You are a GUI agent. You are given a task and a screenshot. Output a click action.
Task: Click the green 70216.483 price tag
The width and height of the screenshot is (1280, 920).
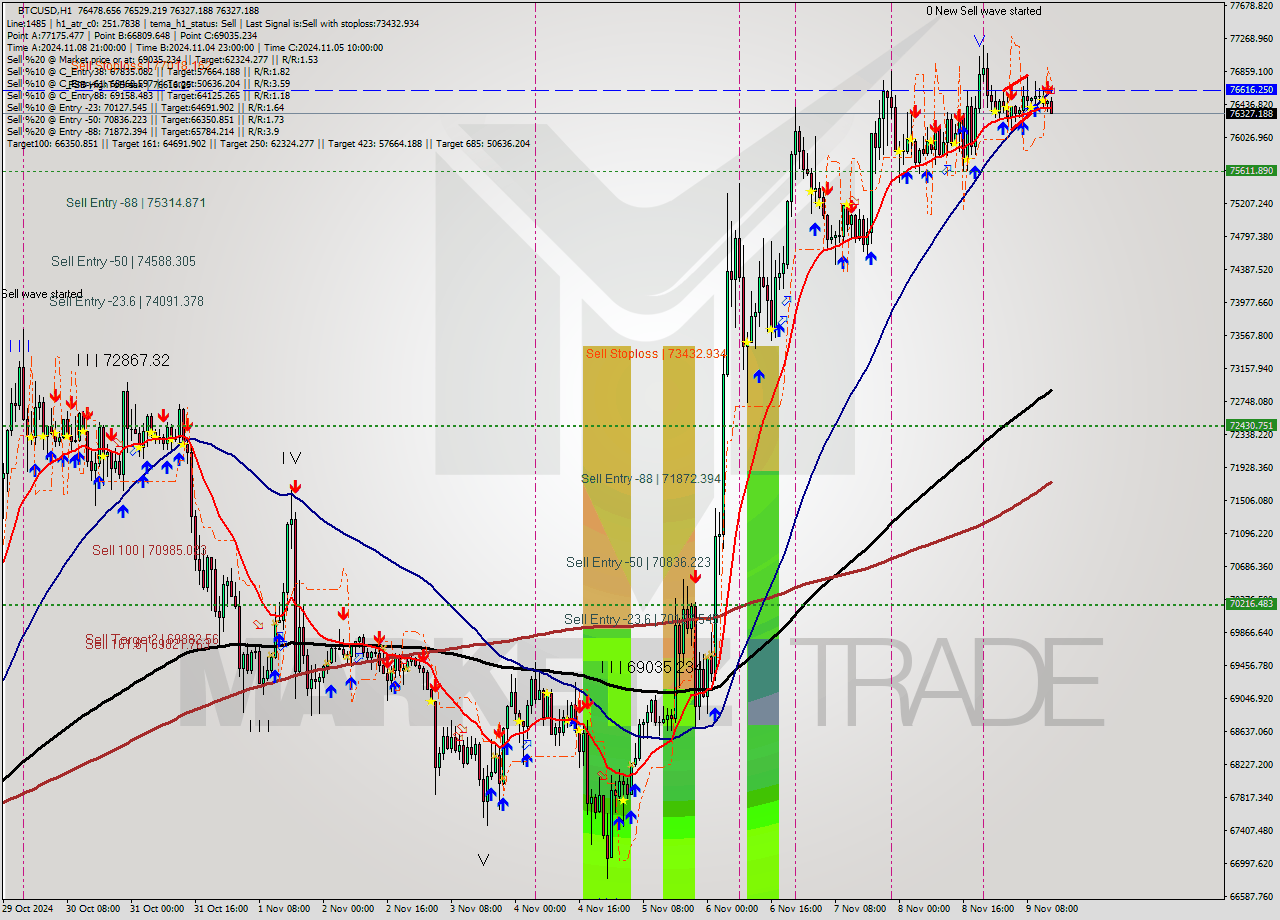point(1251,603)
